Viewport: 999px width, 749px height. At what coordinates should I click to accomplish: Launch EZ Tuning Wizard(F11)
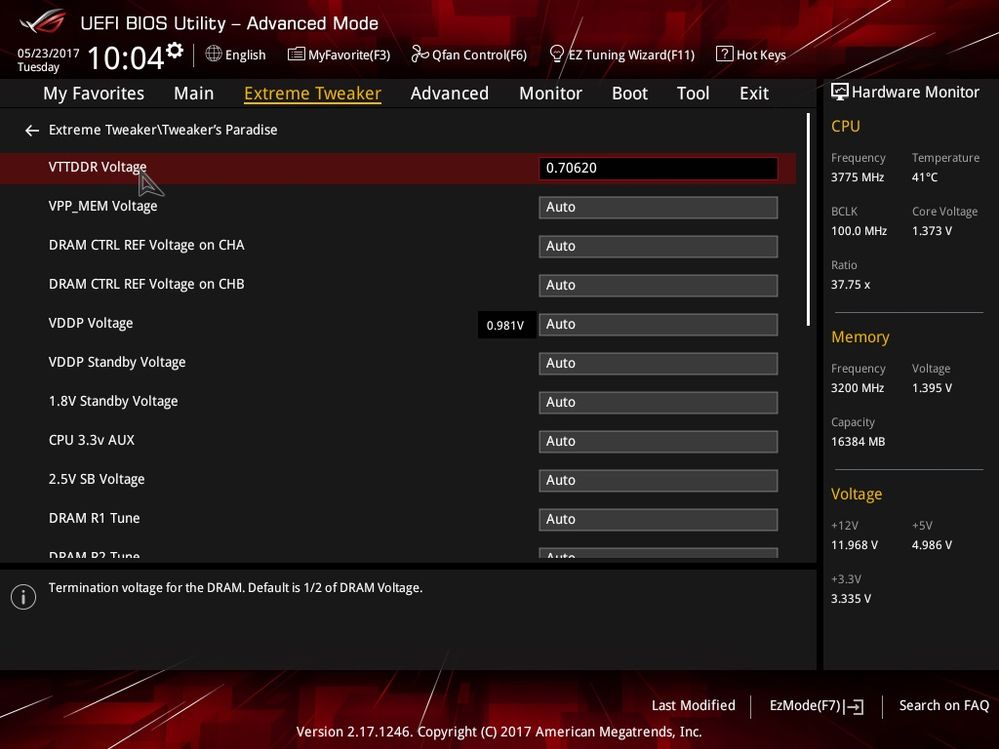(x=622, y=55)
